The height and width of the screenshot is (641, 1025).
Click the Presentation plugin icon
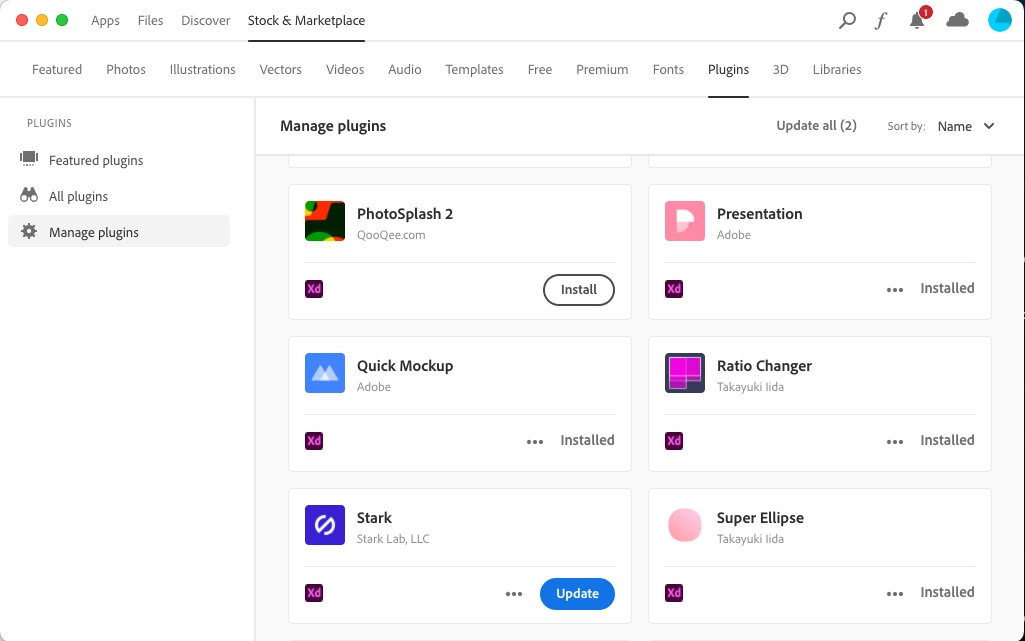(685, 221)
